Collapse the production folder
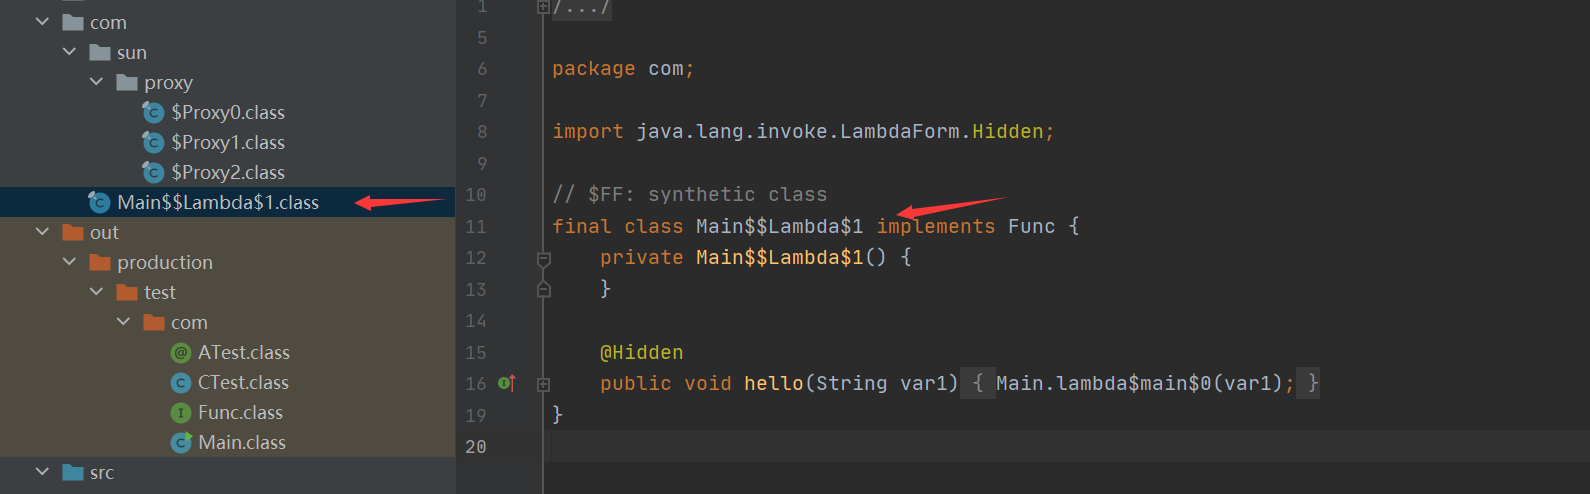1590x494 pixels. coord(69,261)
